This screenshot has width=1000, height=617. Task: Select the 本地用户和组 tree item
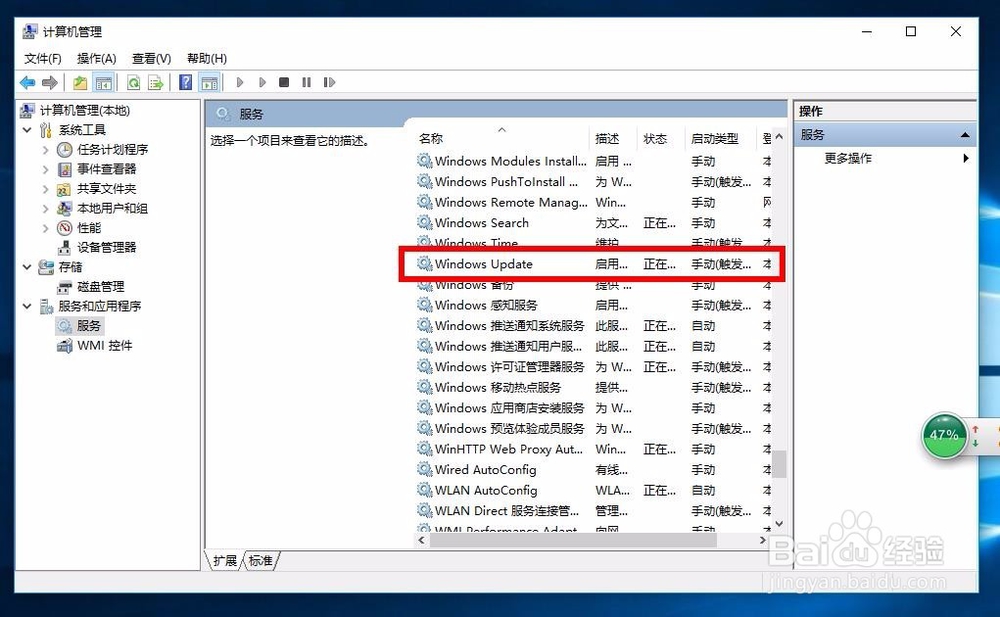(x=112, y=208)
